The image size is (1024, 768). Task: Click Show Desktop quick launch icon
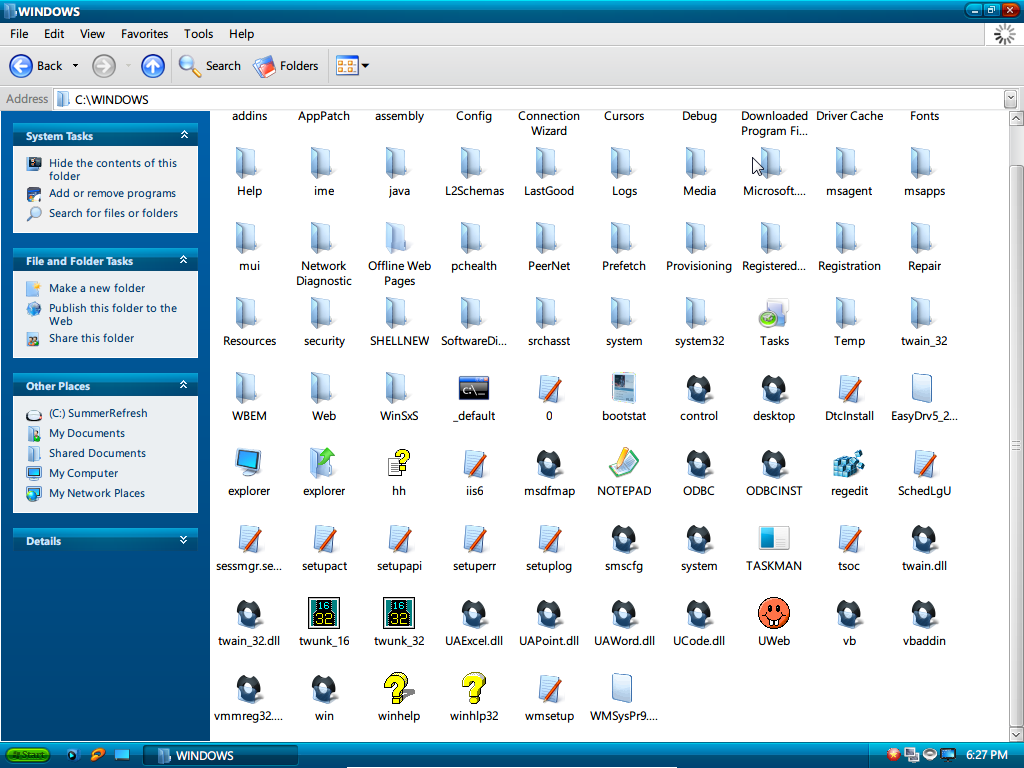point(121,755)
